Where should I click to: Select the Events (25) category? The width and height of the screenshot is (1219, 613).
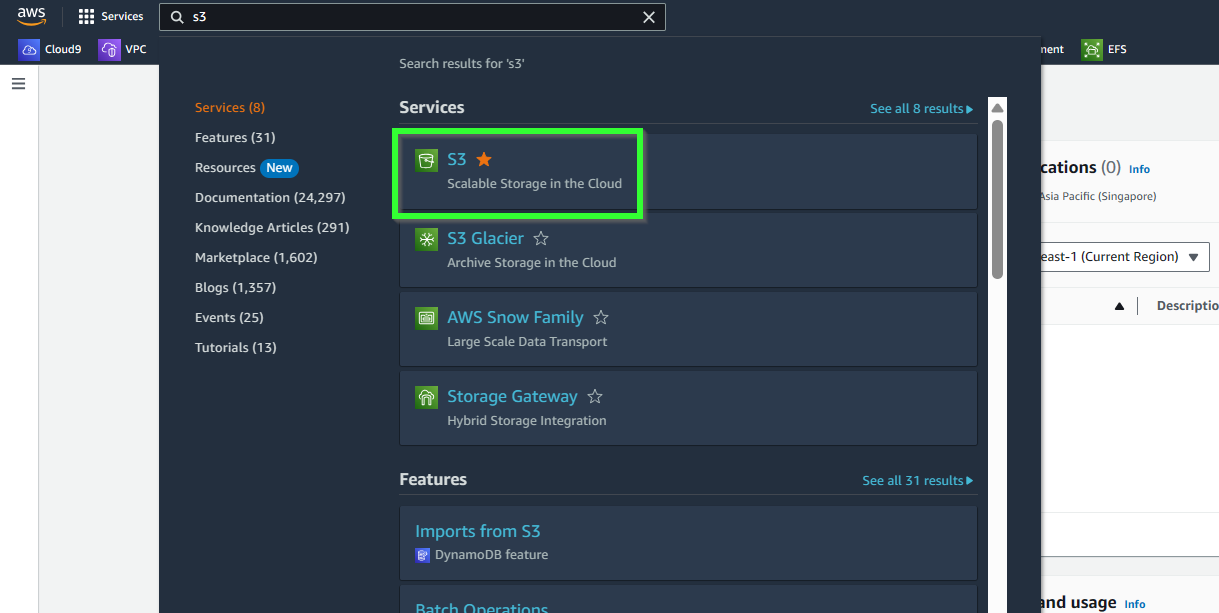(229, 318)
